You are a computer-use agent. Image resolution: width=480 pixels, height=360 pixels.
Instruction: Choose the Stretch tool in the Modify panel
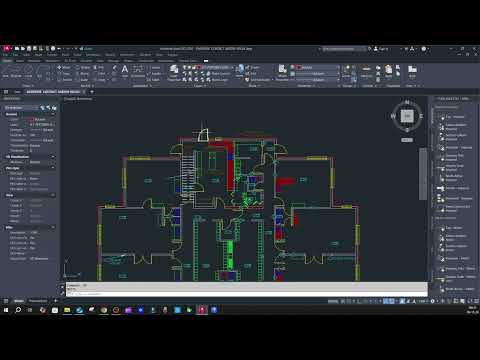(64, 80)
